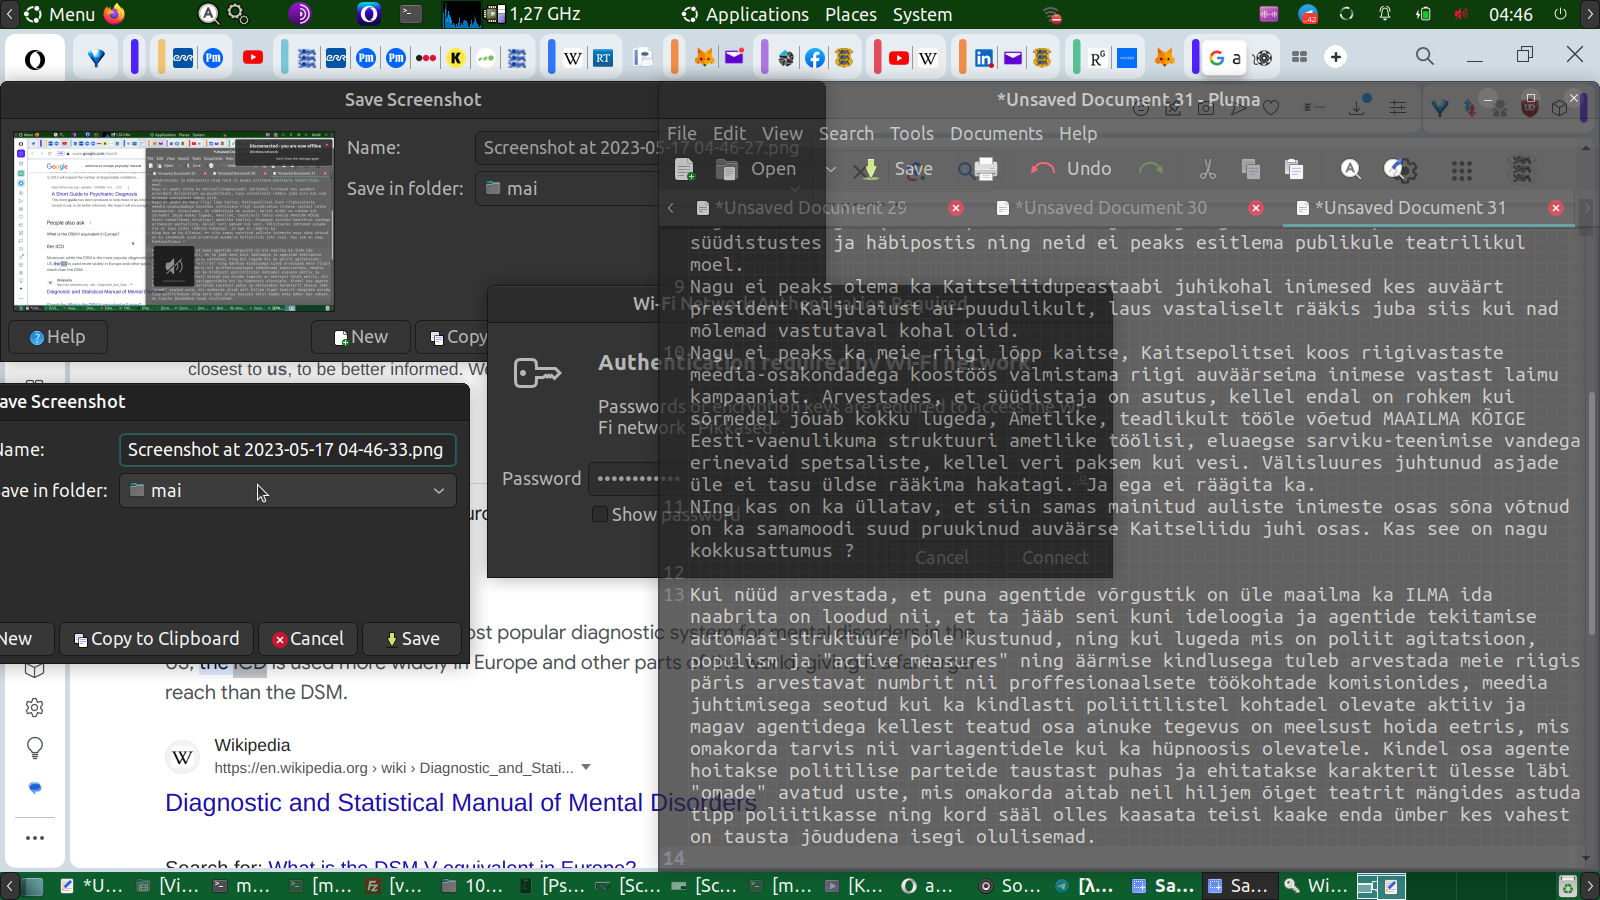Tick the Show password checkbox
The width and height of the screenshot is (1600, 900).
[x=600, y=514]
